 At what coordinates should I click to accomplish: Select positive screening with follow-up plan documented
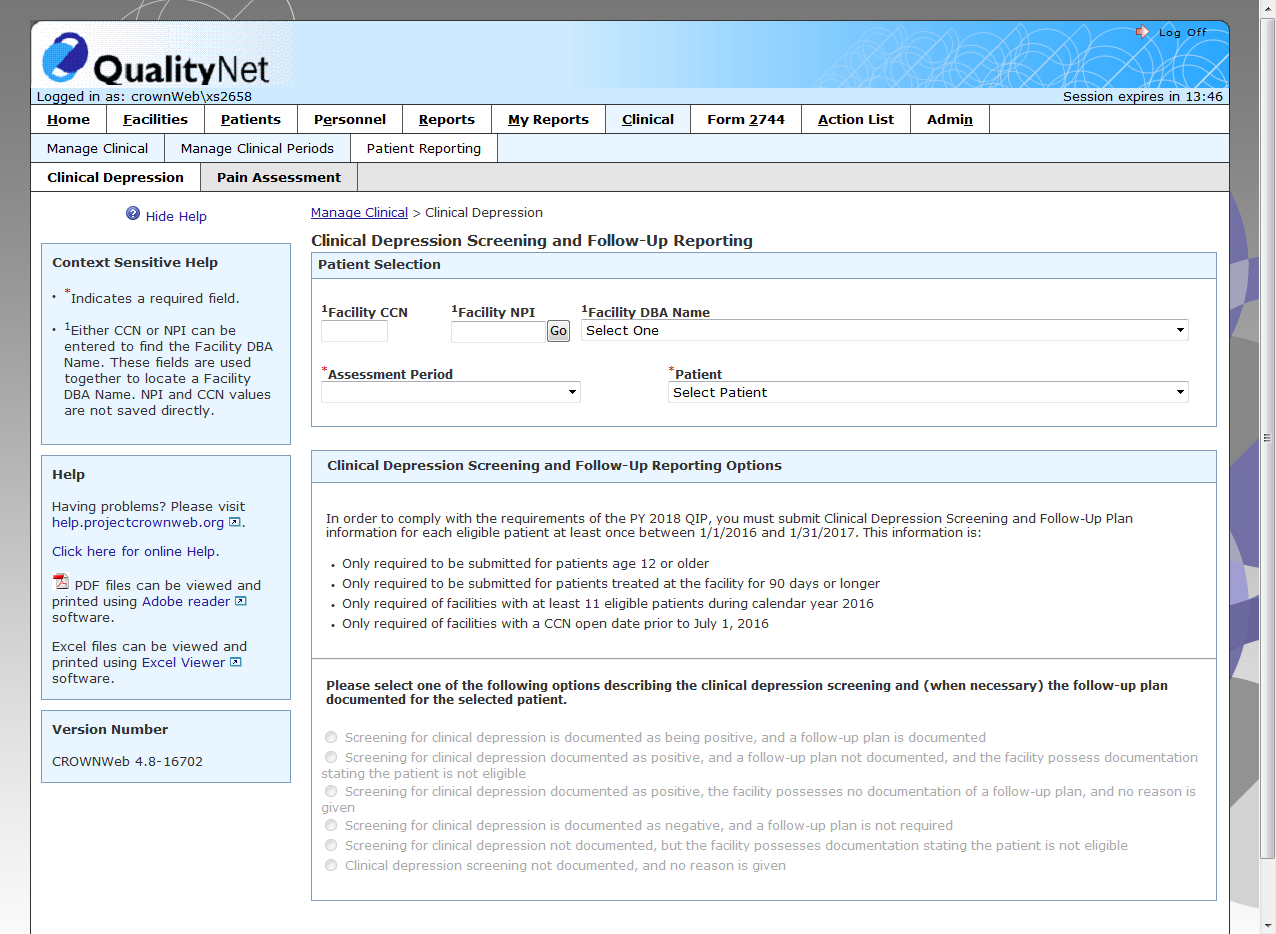click(331, 737)
